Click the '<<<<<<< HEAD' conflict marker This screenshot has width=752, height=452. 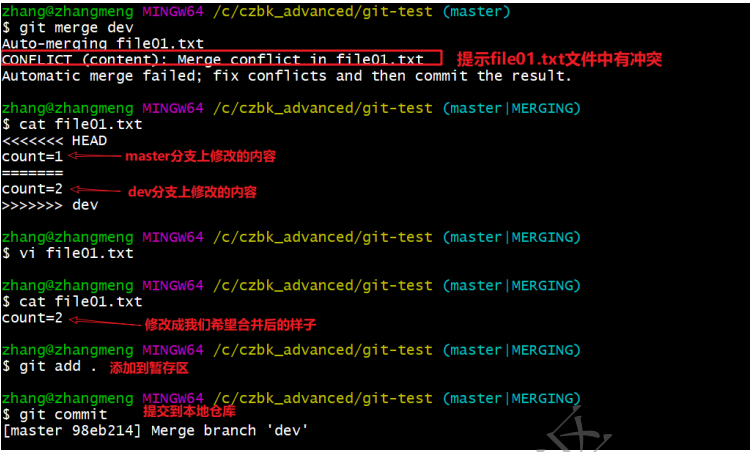[x=54, y=141]
